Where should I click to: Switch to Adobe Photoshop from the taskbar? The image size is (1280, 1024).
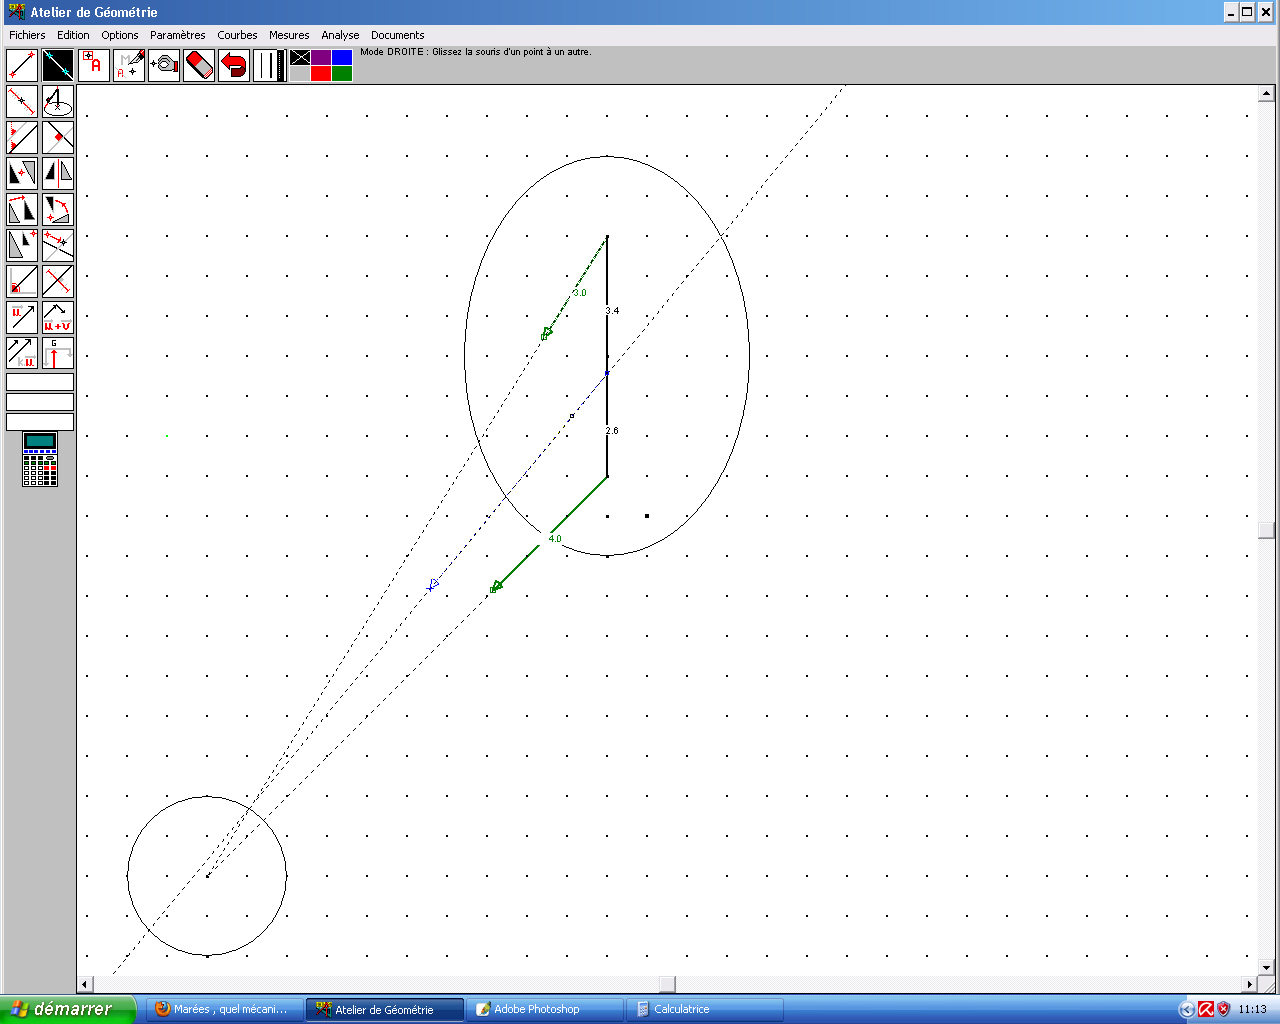[545, 1009]
